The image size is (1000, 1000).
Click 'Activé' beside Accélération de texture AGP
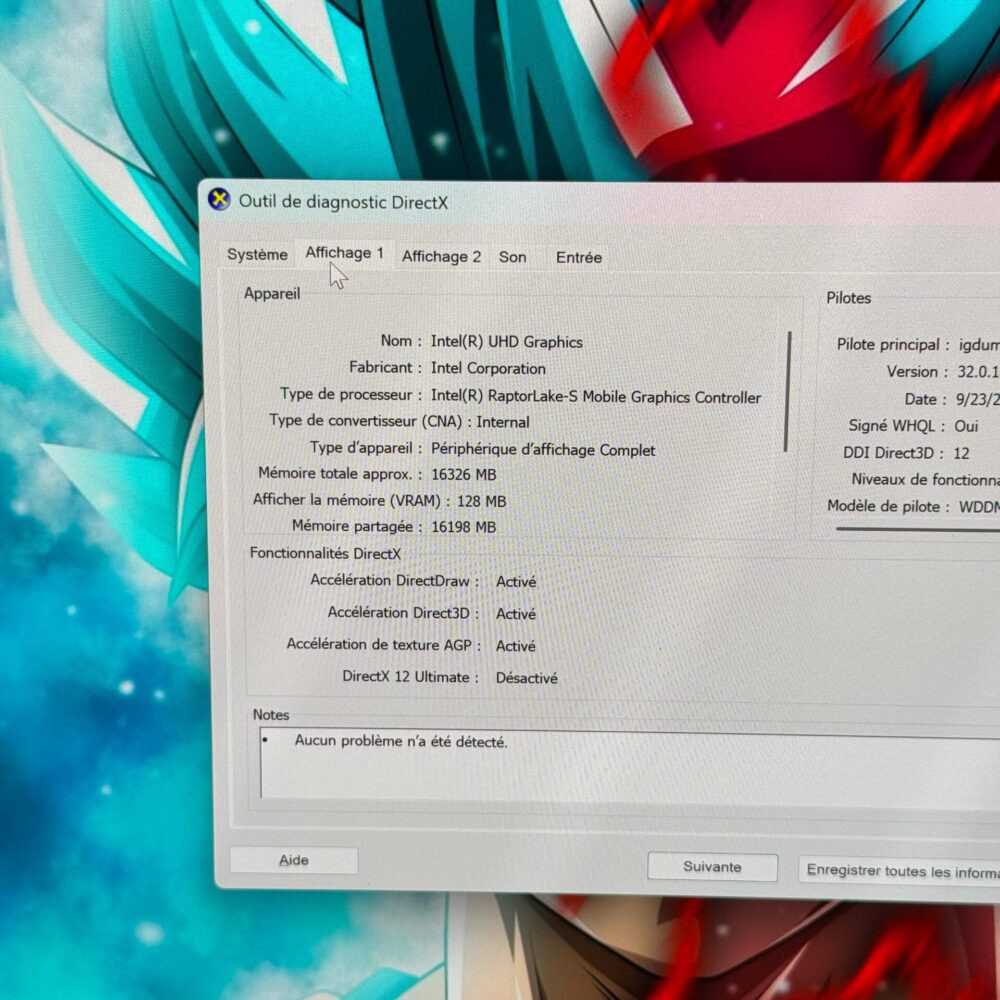[516, 646]
